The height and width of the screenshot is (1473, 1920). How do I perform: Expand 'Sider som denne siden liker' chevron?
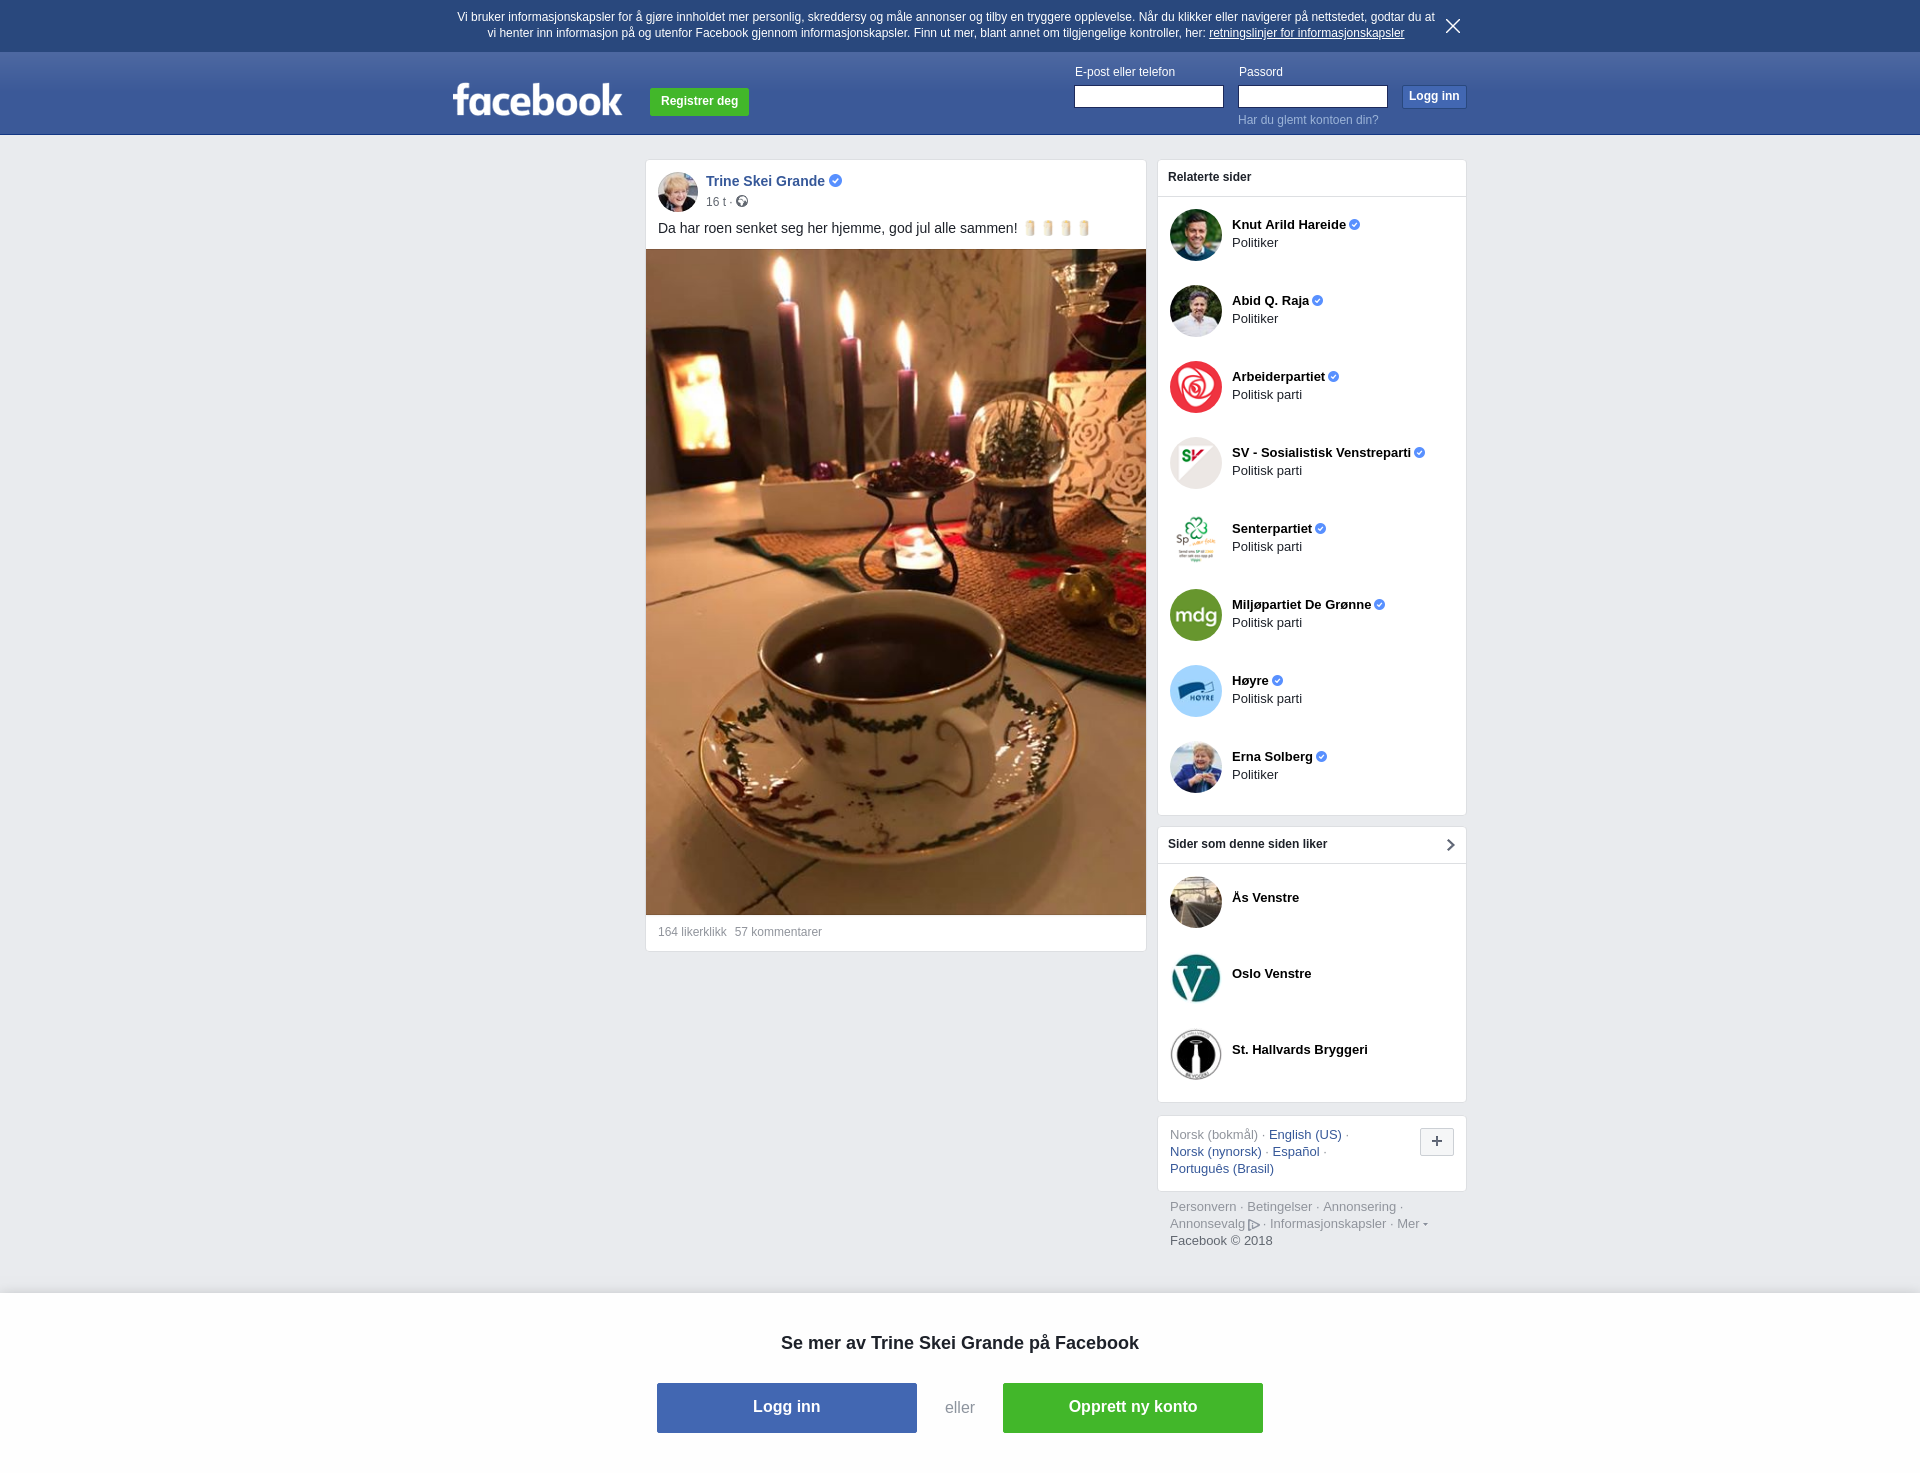[x=1450, y=845]
